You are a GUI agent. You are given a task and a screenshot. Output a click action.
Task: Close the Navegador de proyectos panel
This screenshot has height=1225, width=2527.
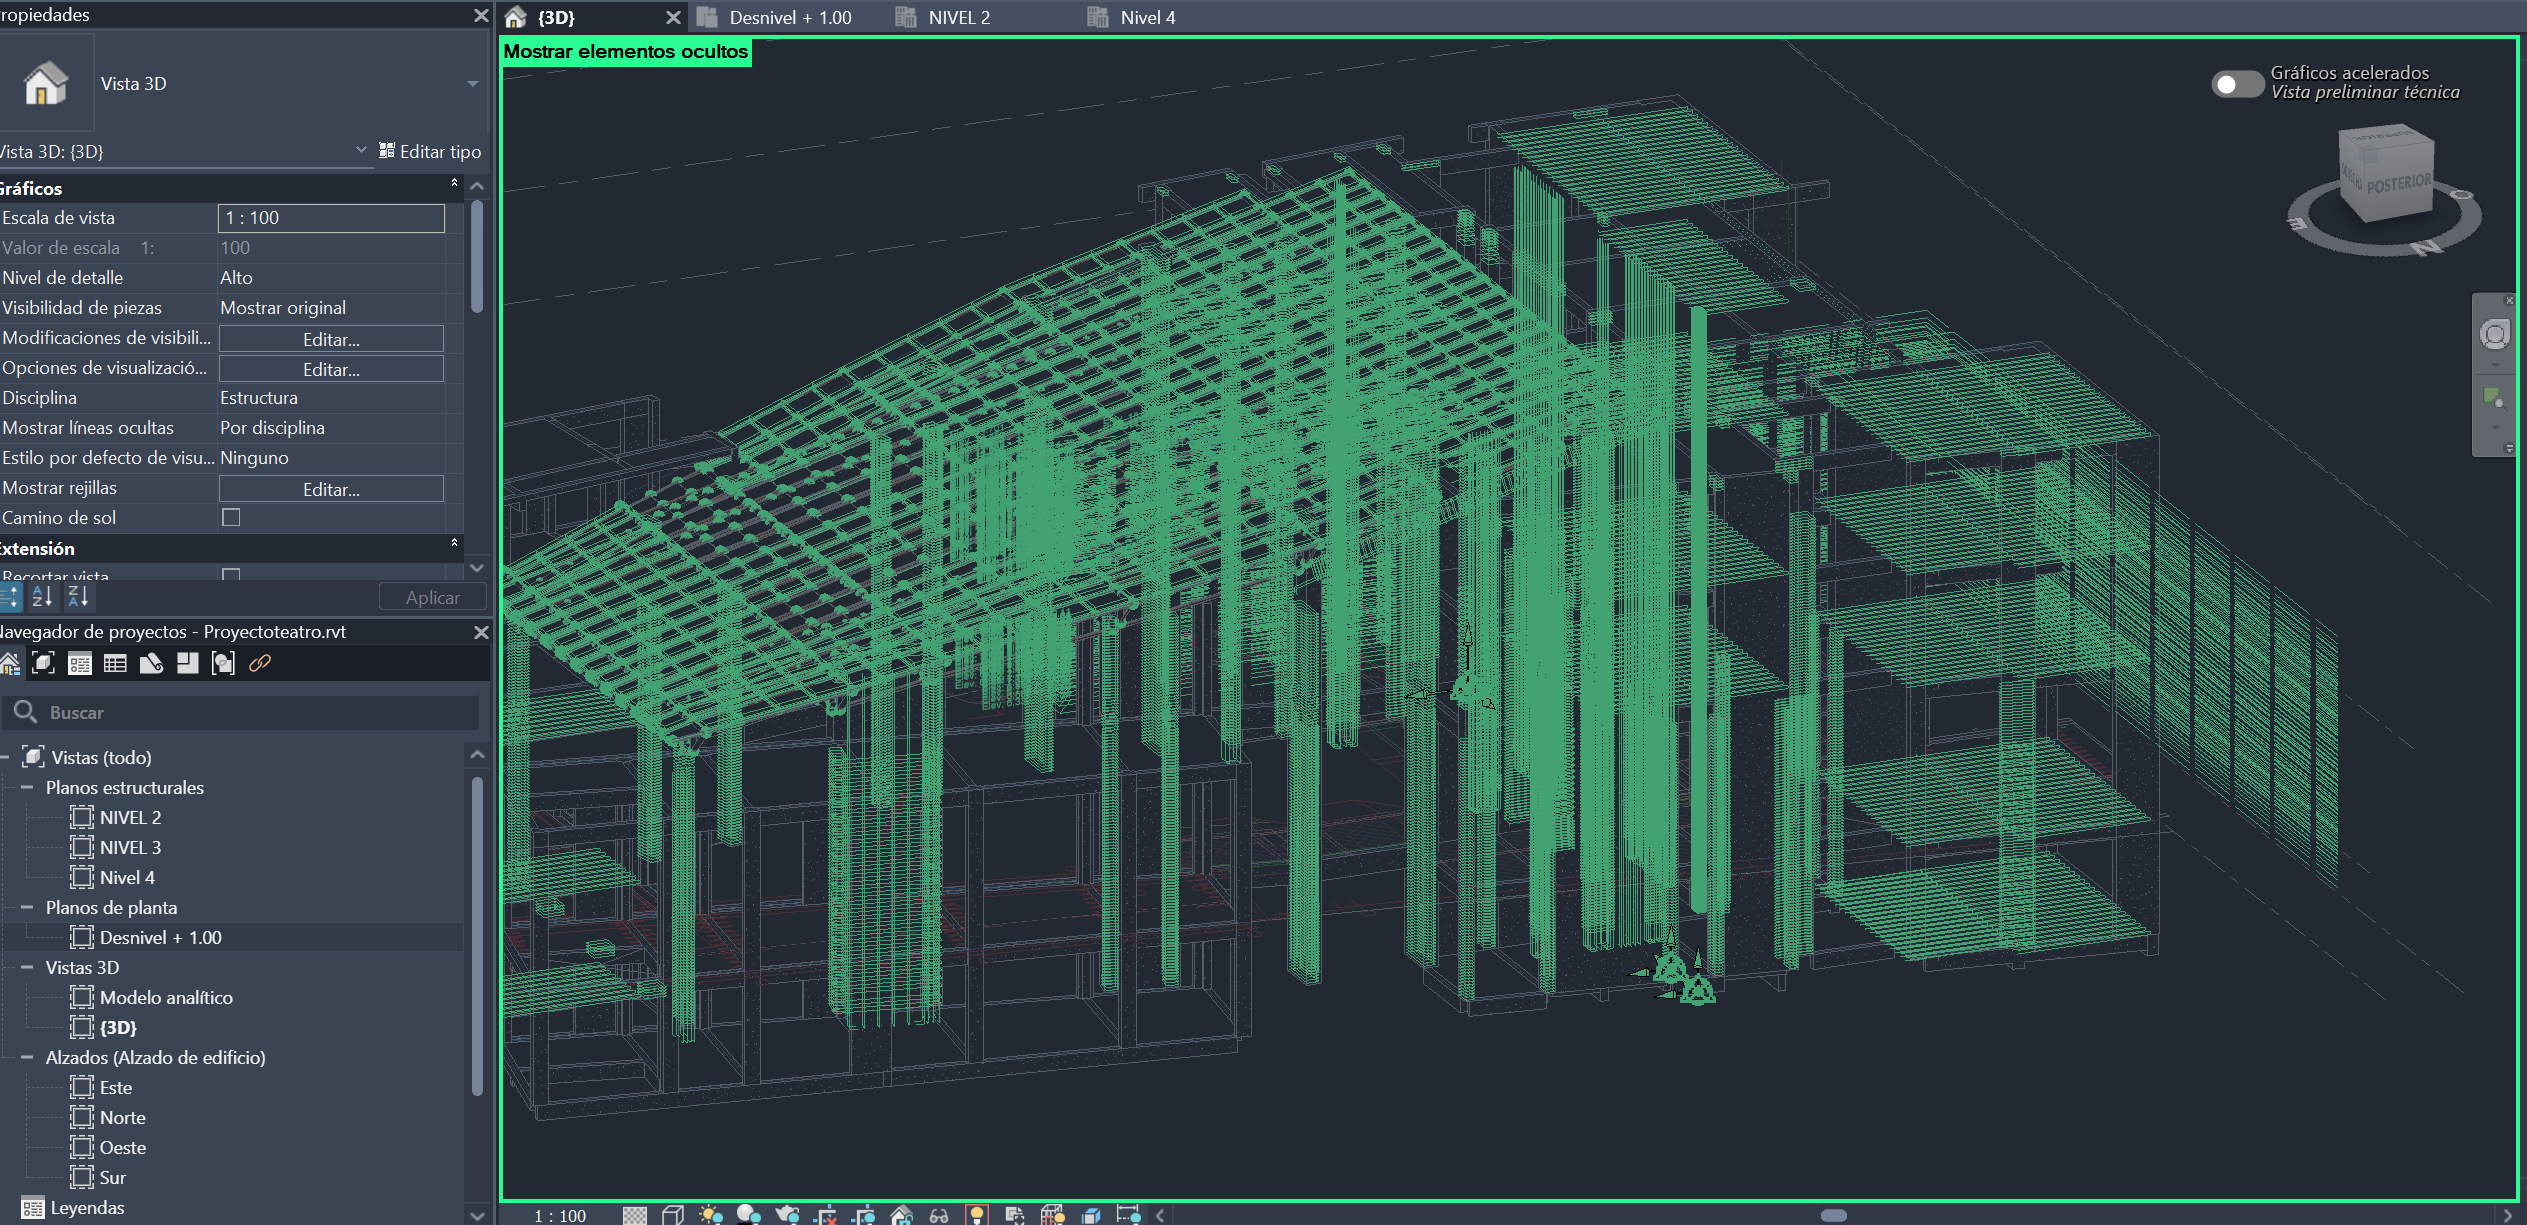(x=481, y=632)
